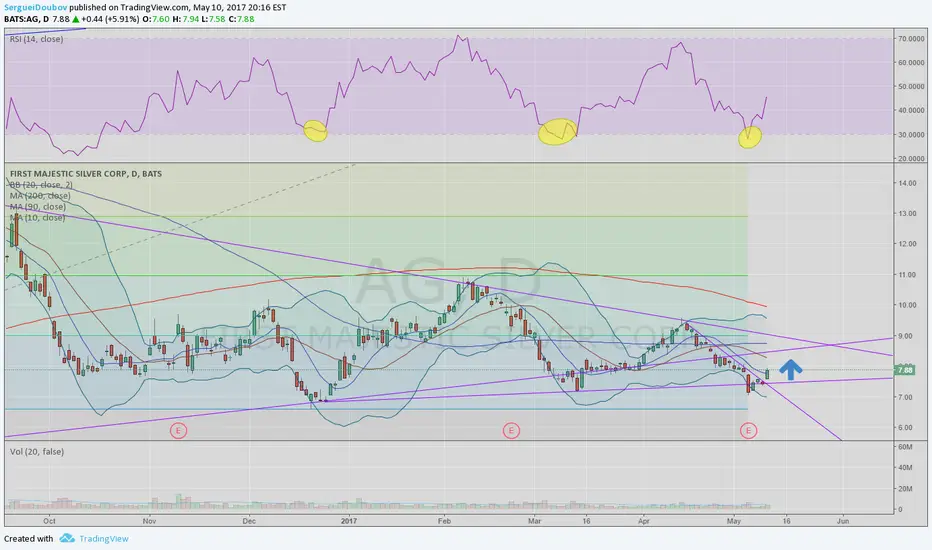Click the 11.00 price axis value
932x550 pixels.
tap(907, 275)
